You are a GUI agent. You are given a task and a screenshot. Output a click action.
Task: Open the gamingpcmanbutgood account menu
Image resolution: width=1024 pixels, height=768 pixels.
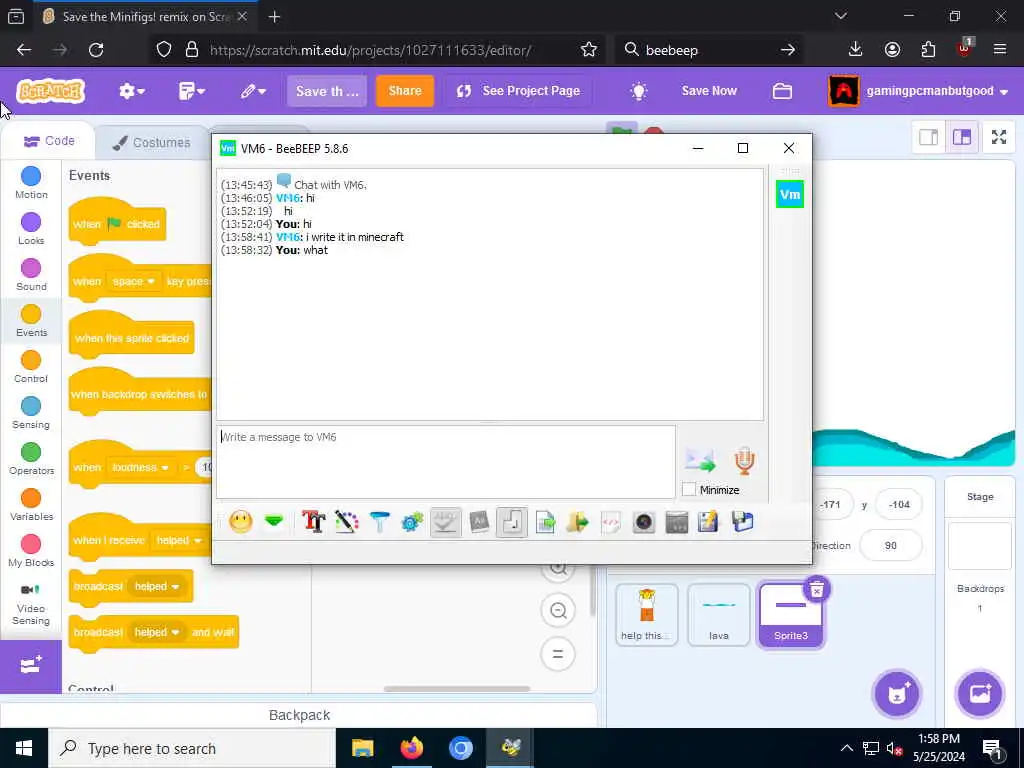coord(918,91)
